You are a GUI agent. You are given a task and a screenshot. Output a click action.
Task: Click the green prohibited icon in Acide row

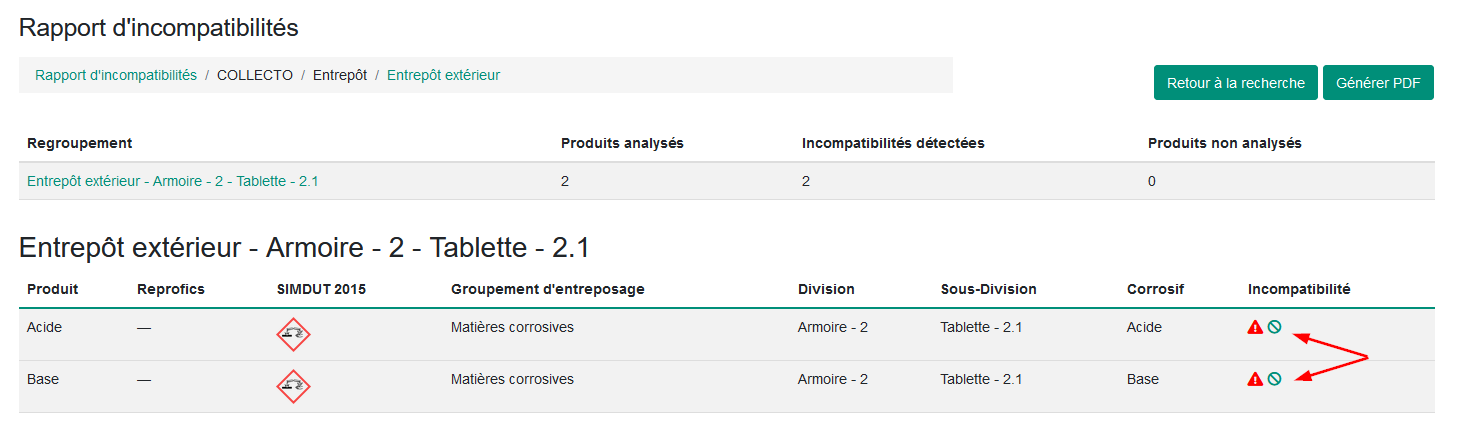point(1274,327)
